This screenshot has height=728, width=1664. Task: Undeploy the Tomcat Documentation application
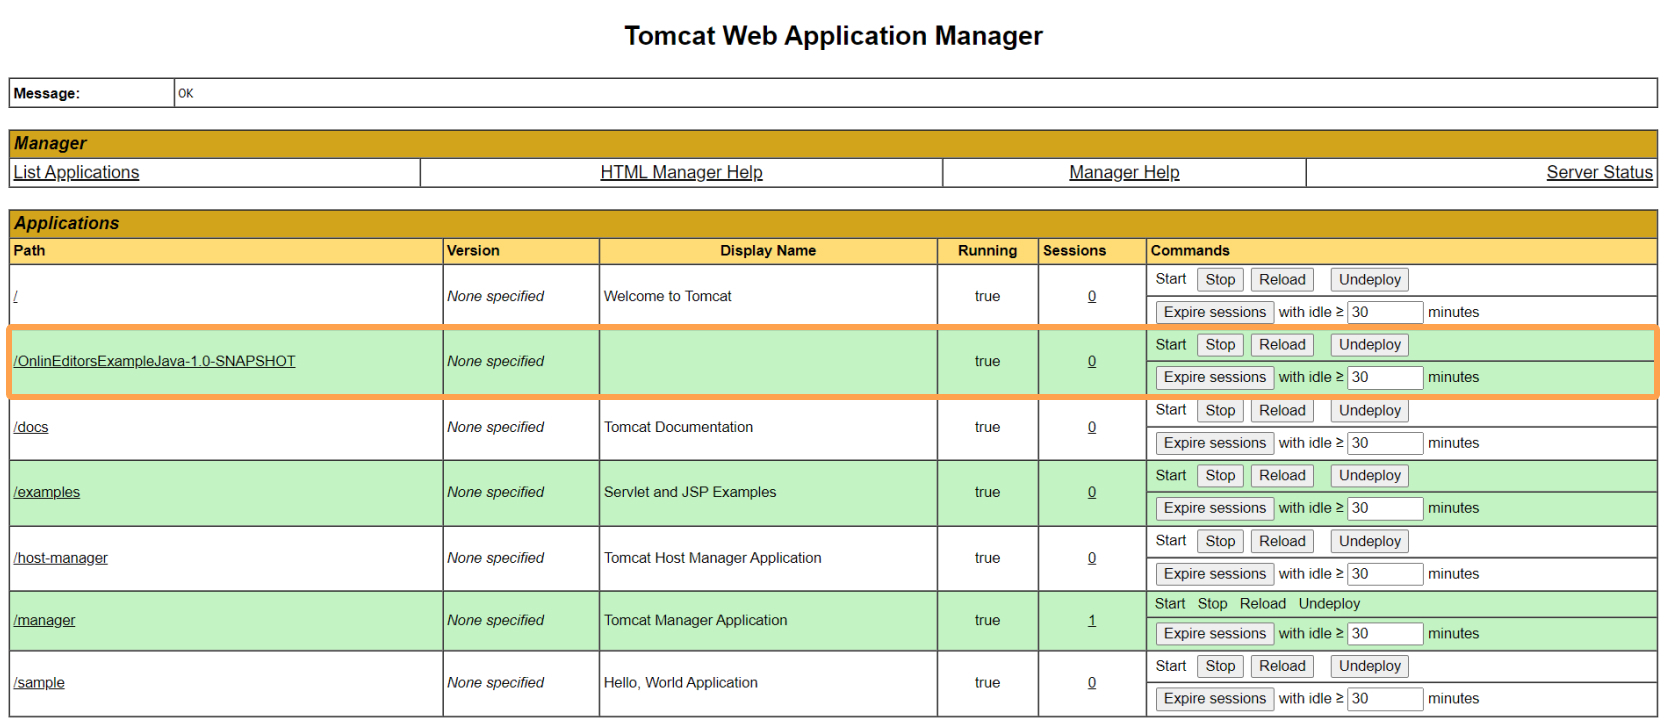coord(1370,411)
